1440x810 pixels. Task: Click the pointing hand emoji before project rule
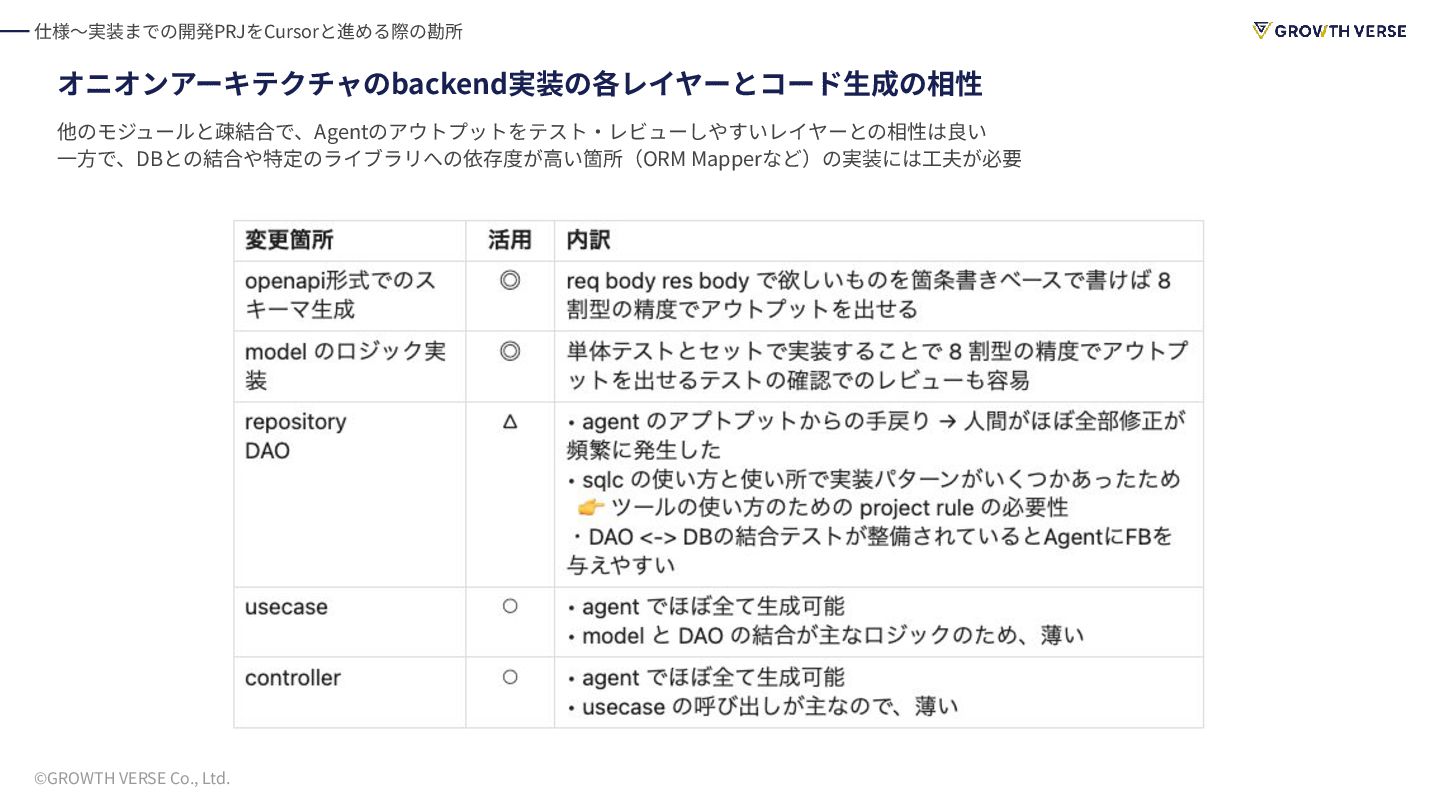pos(592,508)
